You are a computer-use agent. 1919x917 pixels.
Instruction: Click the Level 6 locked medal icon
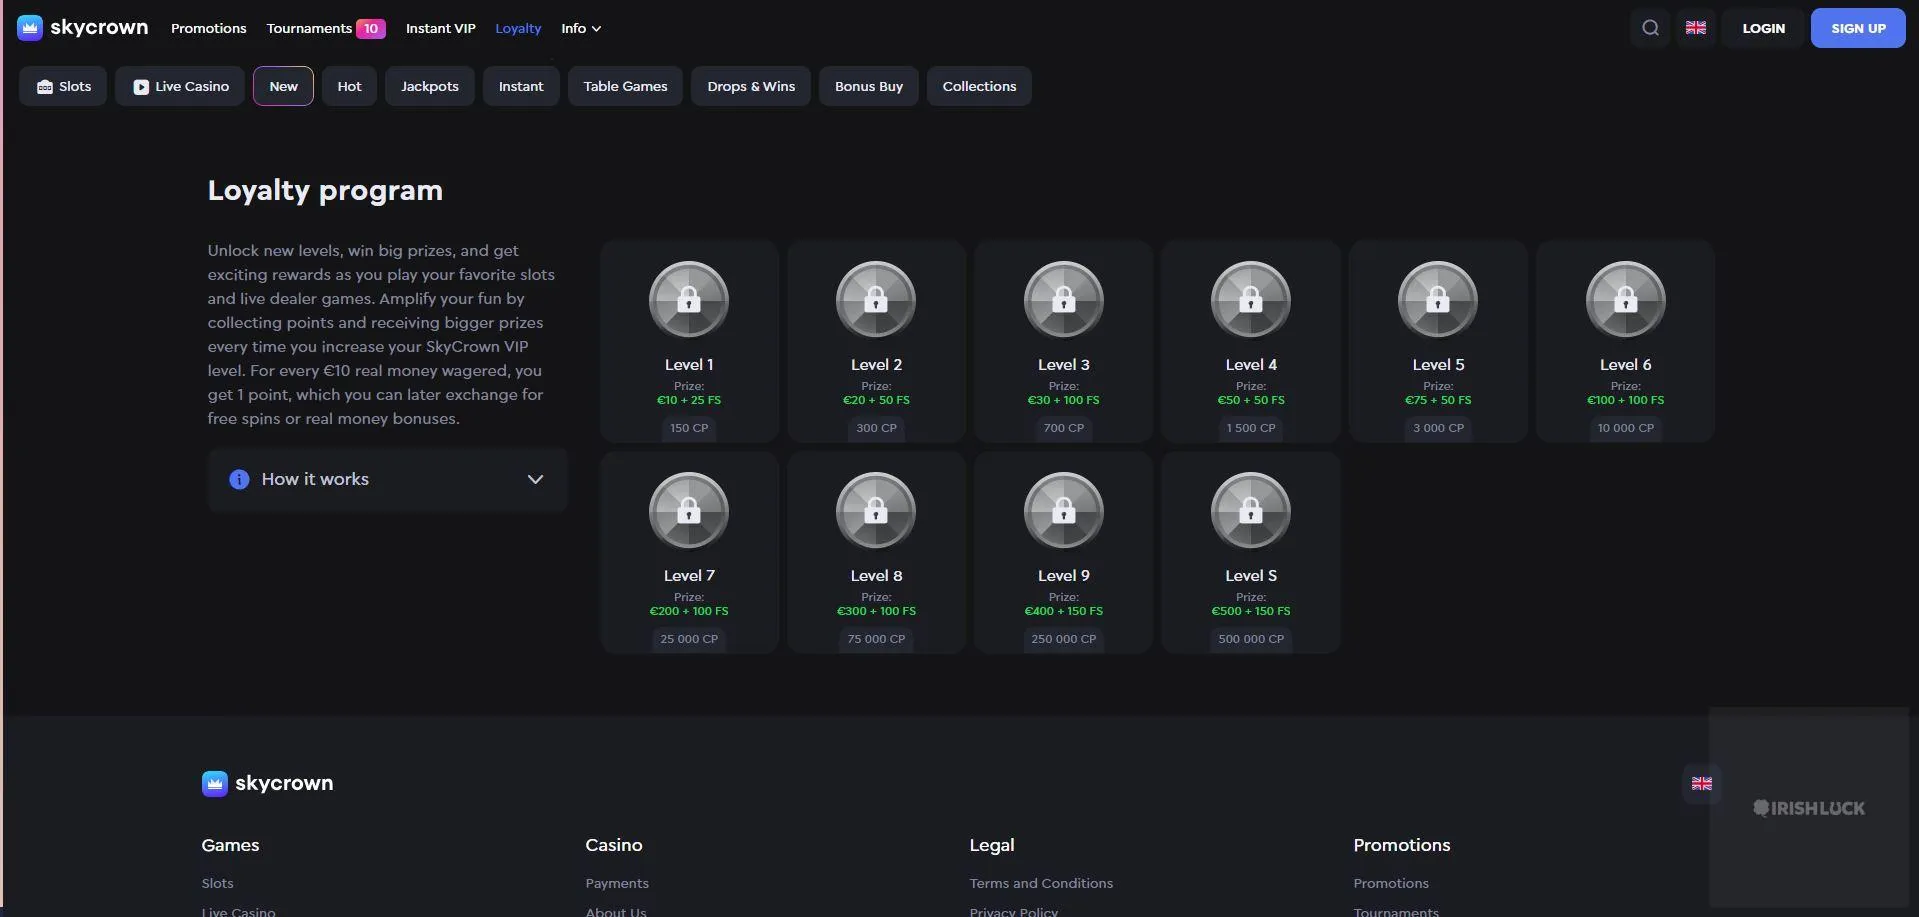point(1625,300)
